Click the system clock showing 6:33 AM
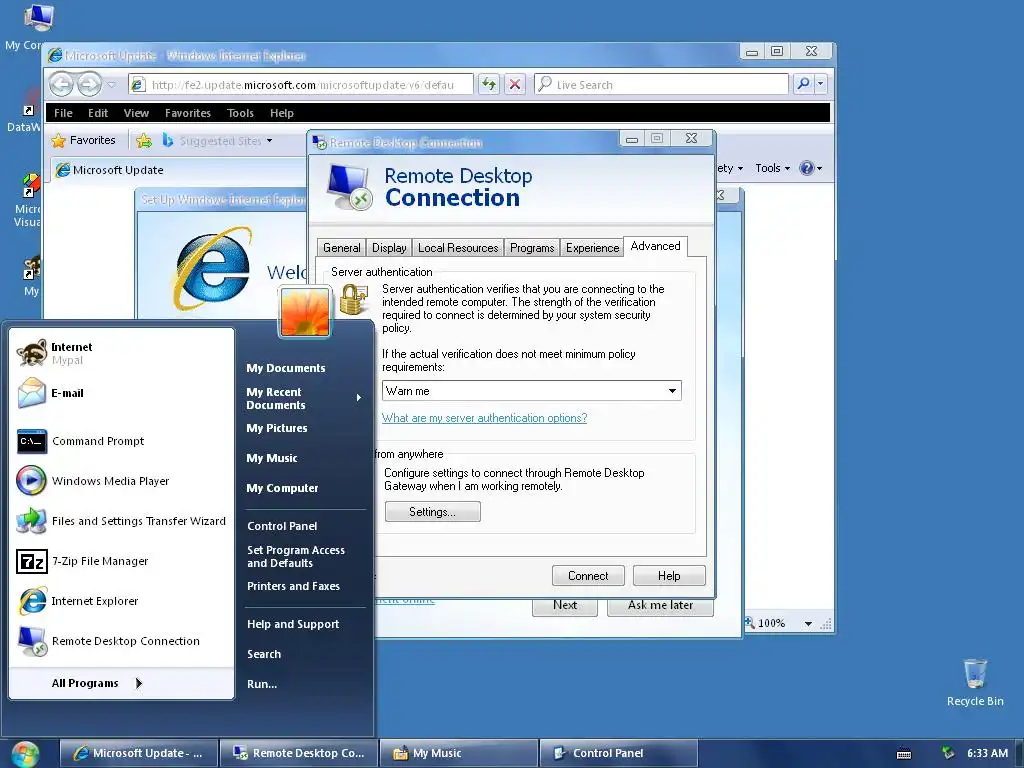This screenshot has width=1024, height=768. point(987,754)
